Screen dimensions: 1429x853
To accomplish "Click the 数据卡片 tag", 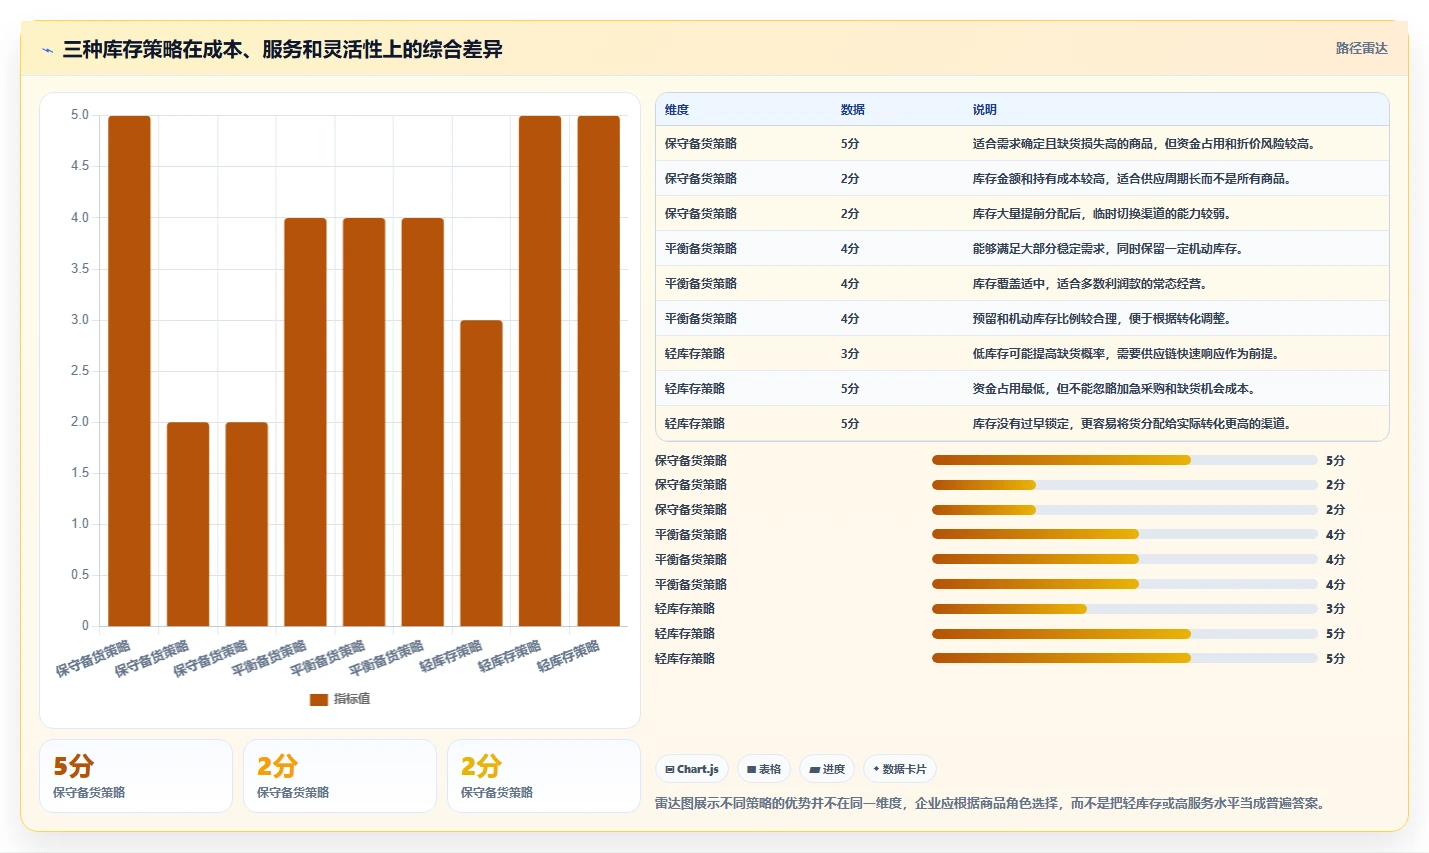I will pyautogui.click(x=900, y=769).
